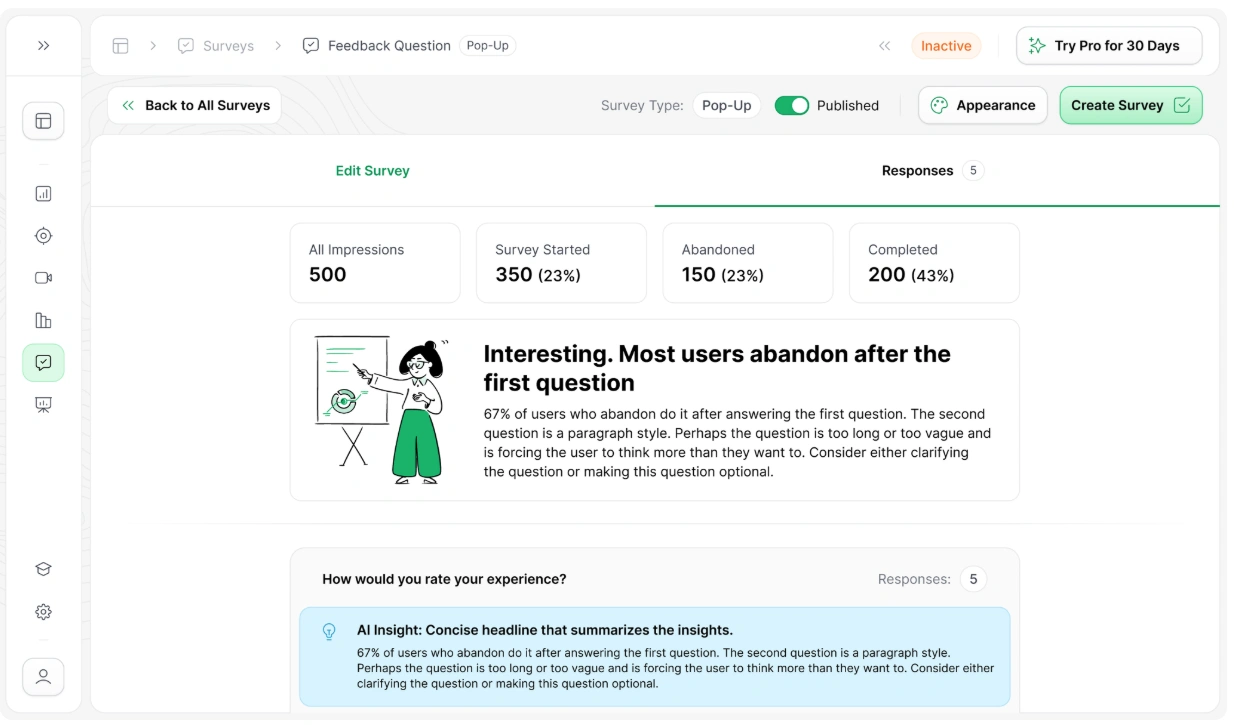Screen dimensions: 1234x725
Task: Select the Responses tab
Action: coord(937,171)
